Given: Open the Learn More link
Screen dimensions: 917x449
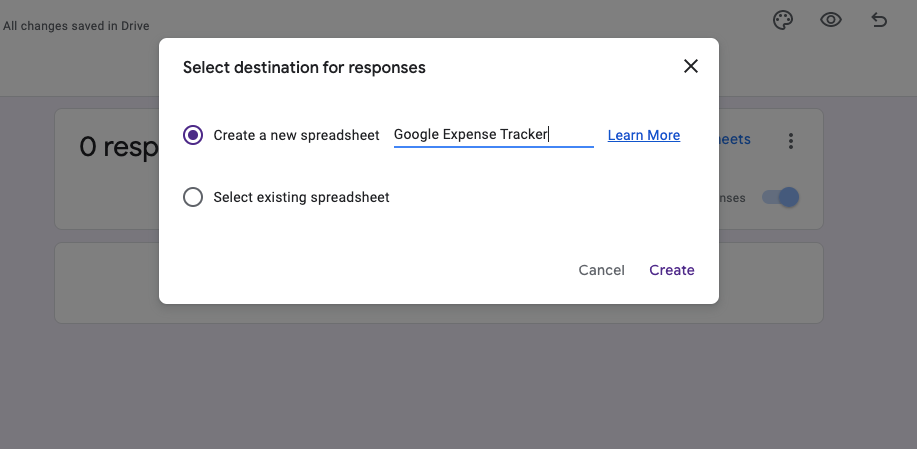Looking at the screenshot, I should (643, 135).
